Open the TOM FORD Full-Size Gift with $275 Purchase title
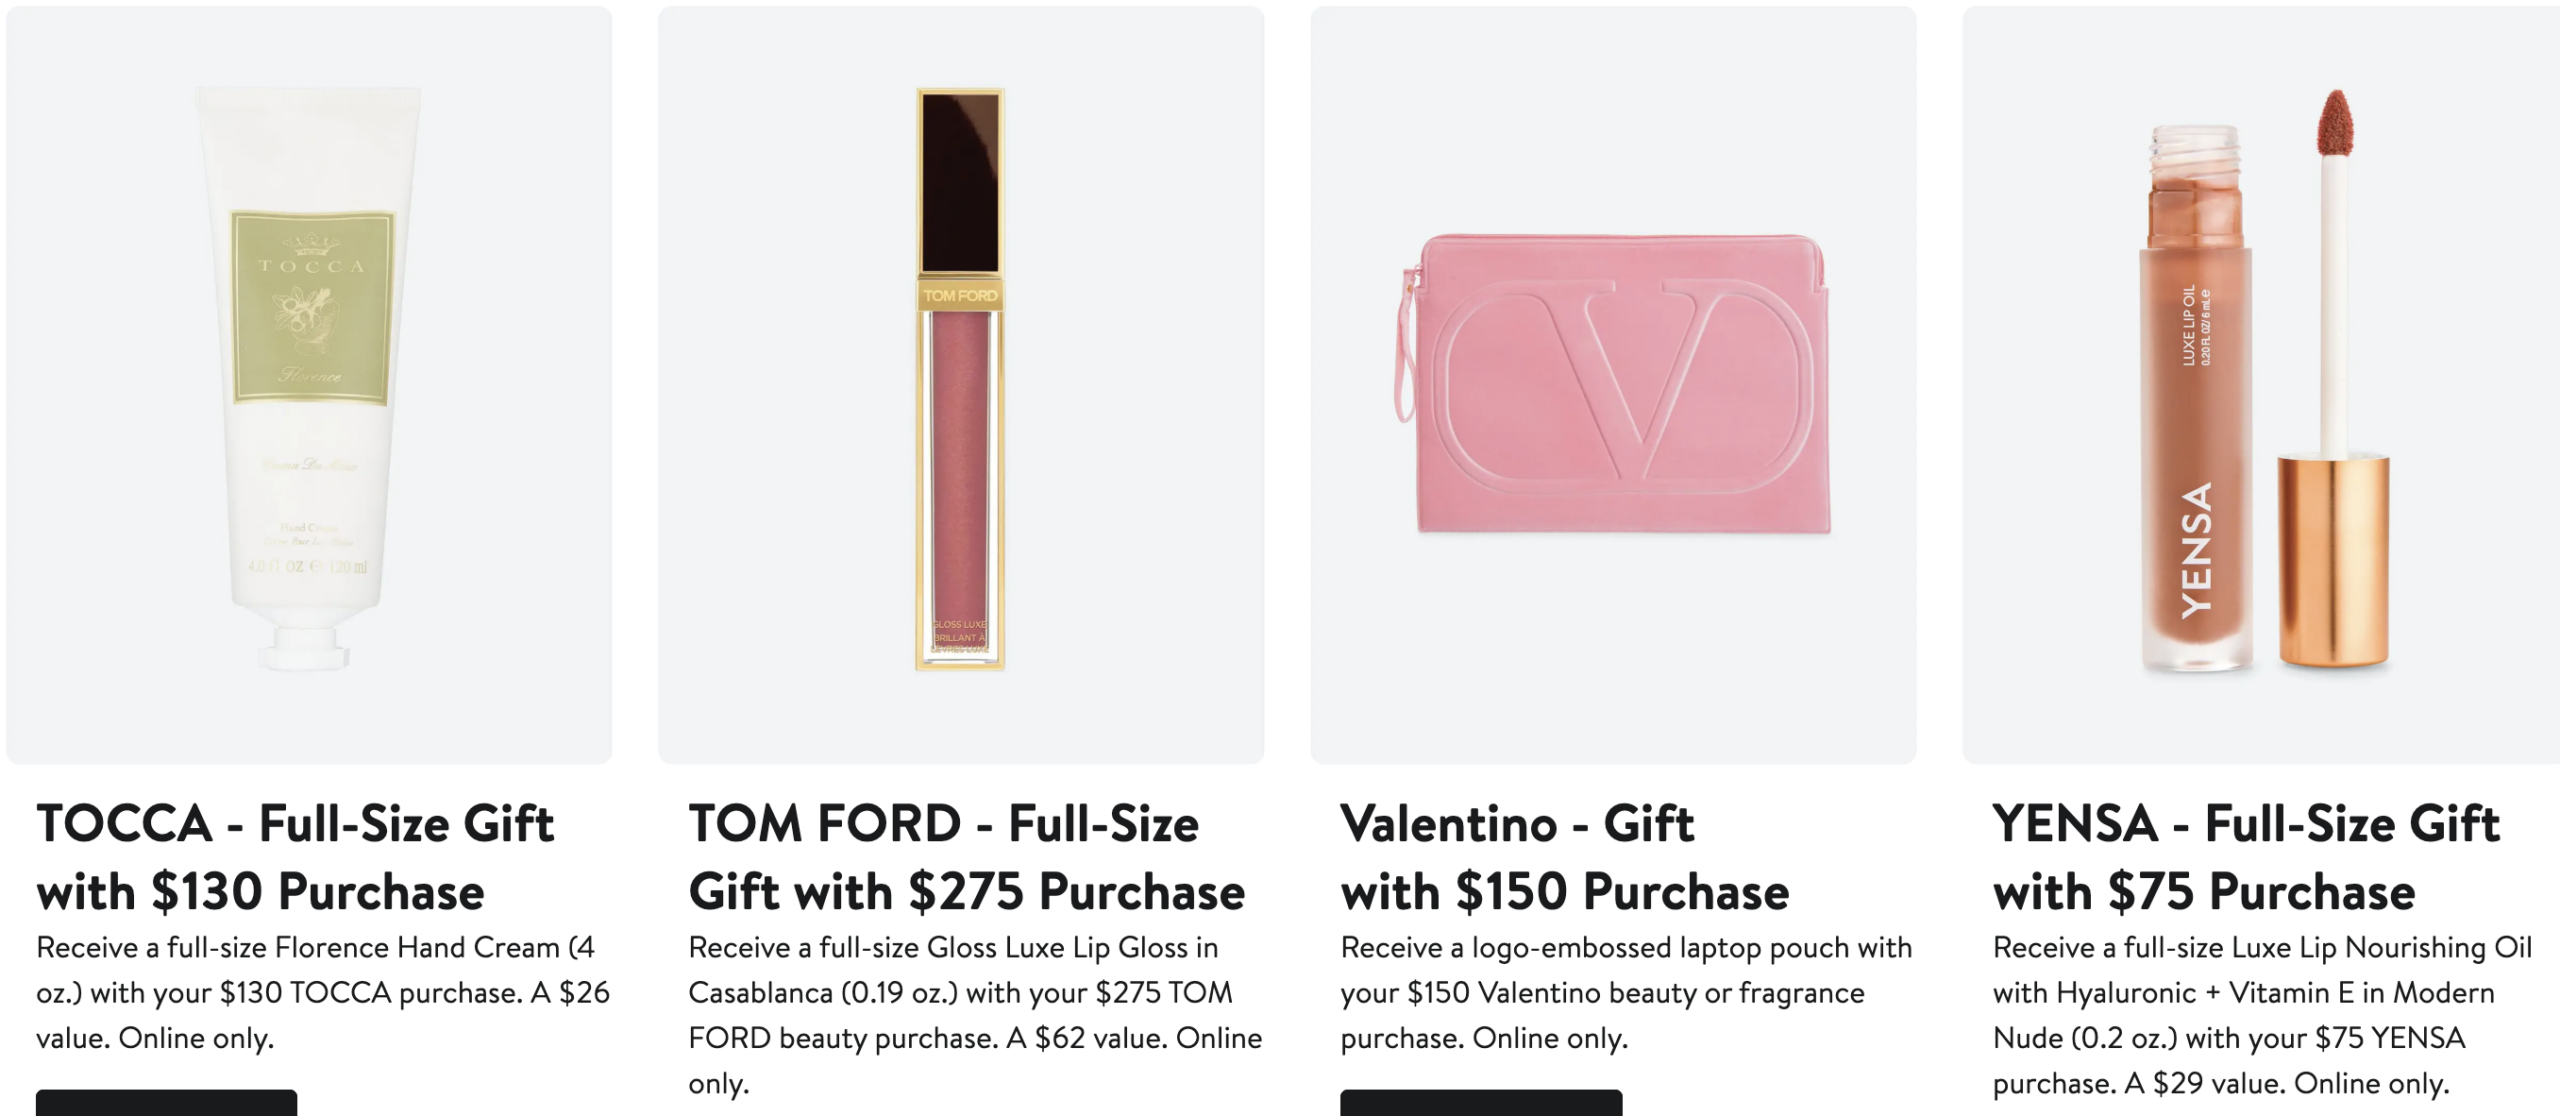The image size is (2560, 1116). 966,857
